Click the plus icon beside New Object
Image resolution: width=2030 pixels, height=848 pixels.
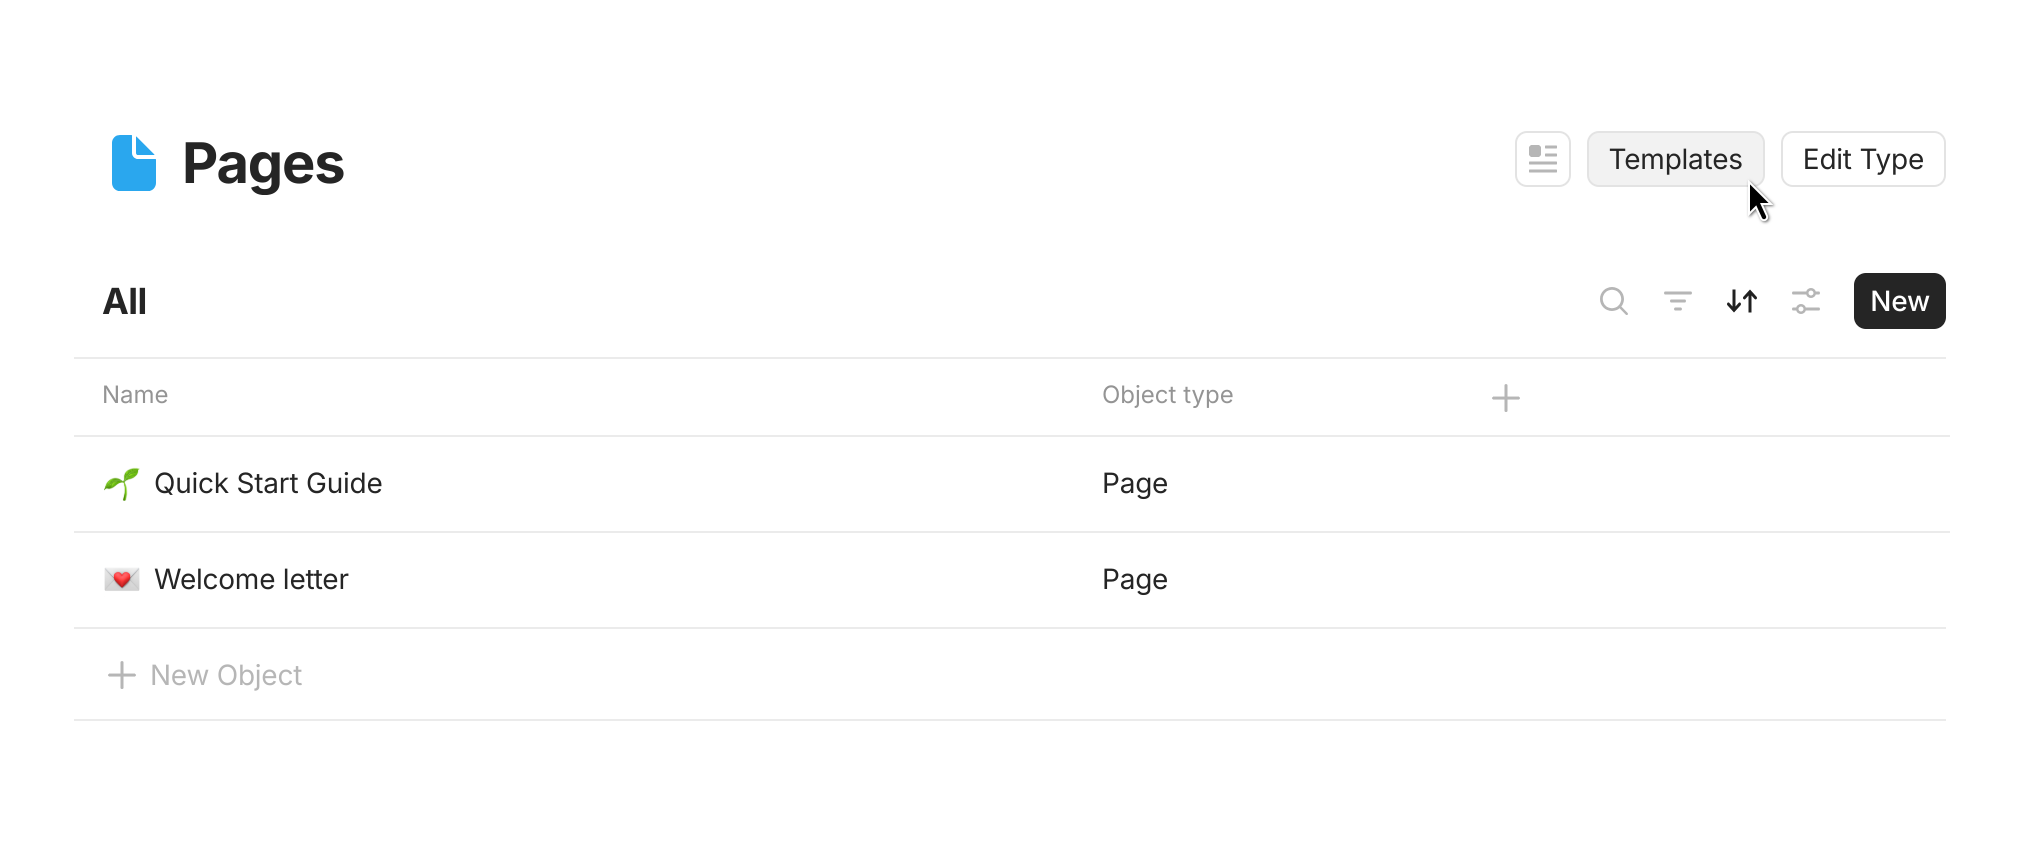tap(122, 675)
